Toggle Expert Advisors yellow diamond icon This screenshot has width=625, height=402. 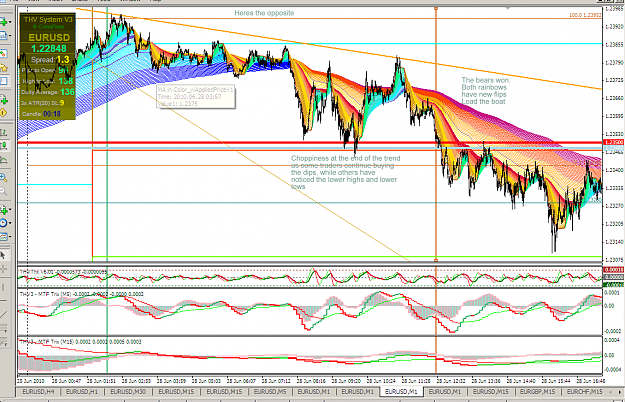(4, 113)
